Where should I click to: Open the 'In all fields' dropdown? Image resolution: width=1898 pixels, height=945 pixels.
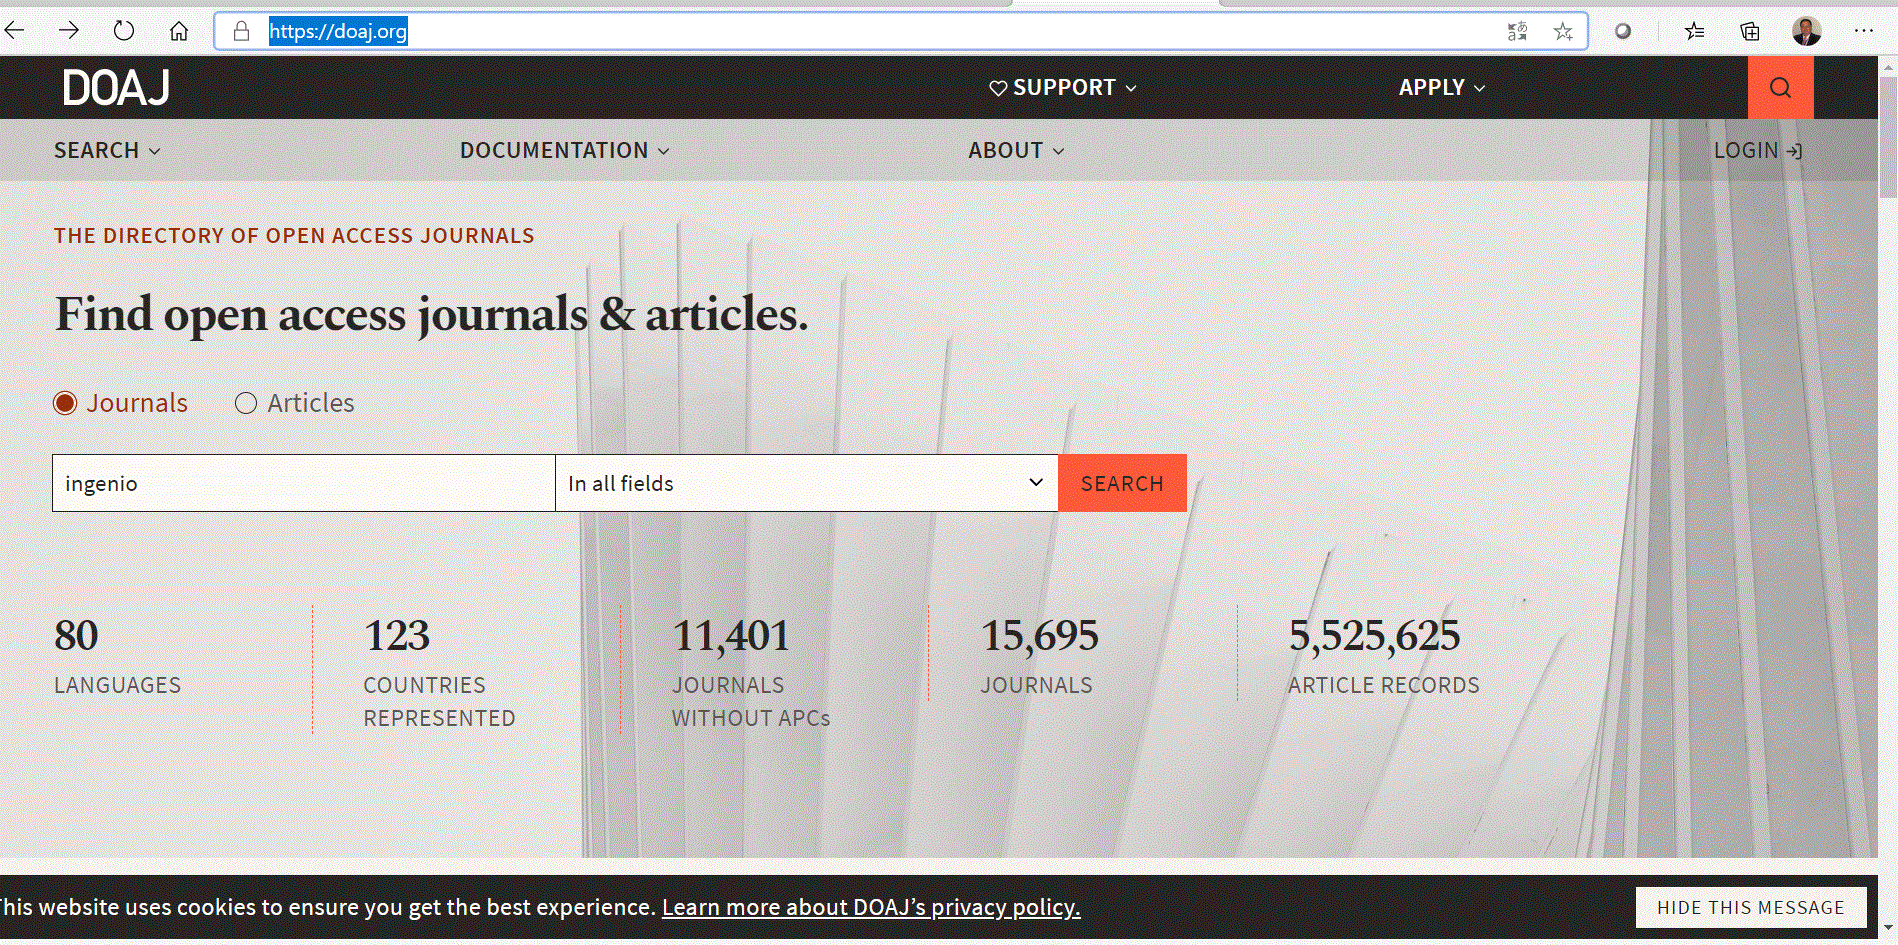point(806,483)
